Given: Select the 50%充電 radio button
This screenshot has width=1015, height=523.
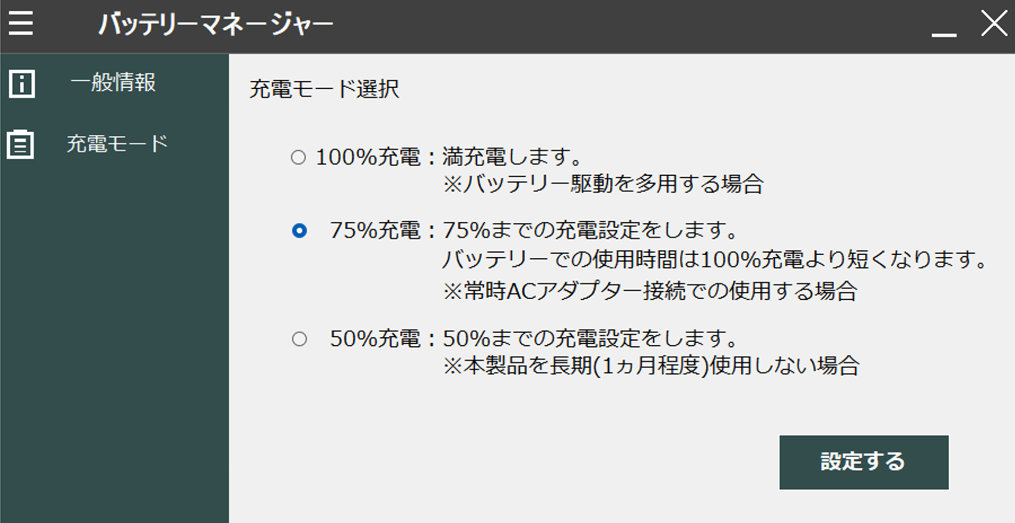Looking at the screenshot, I should [x=298, y=339].
